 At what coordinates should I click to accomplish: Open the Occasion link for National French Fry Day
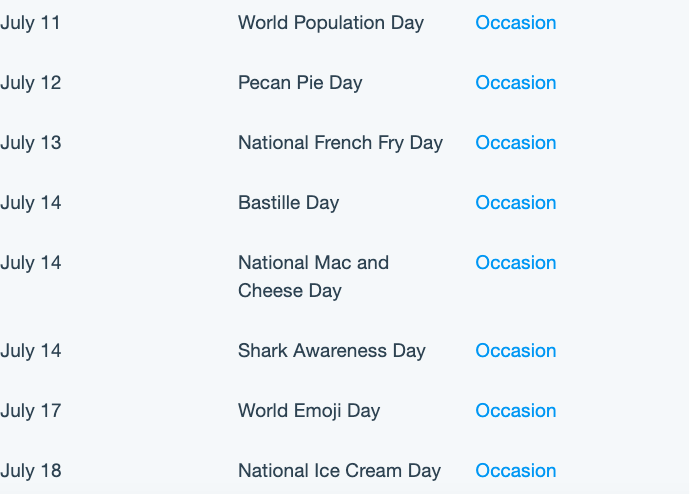pos(516,142)
